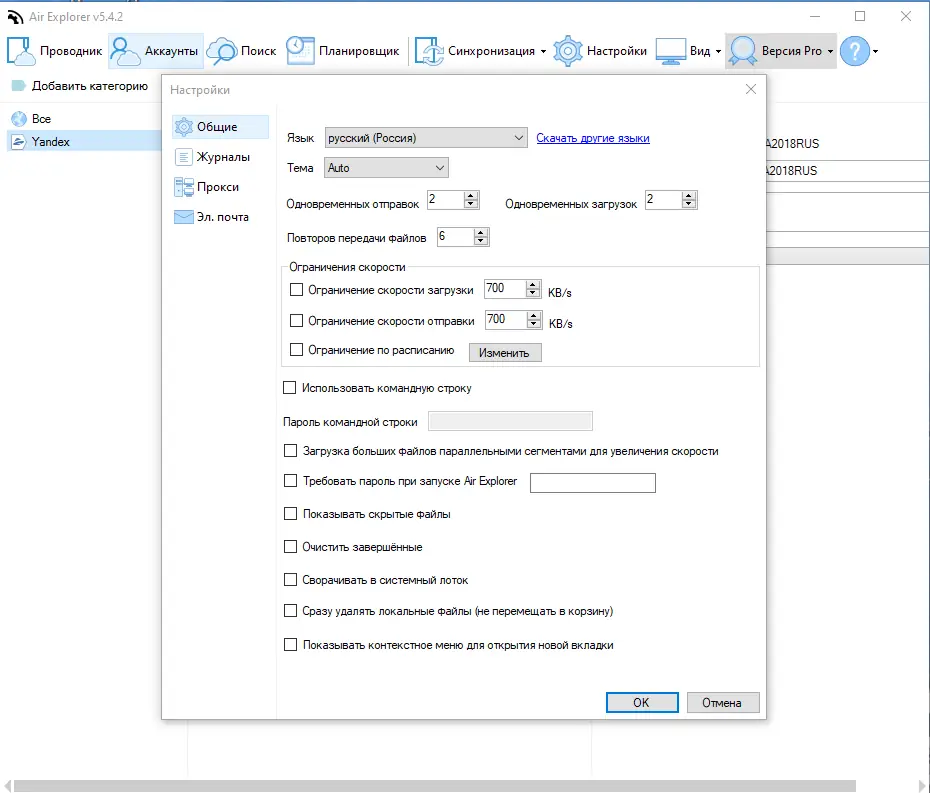
Task: Close the Настройки dialog with X
Action: click(x=750, y=90)
